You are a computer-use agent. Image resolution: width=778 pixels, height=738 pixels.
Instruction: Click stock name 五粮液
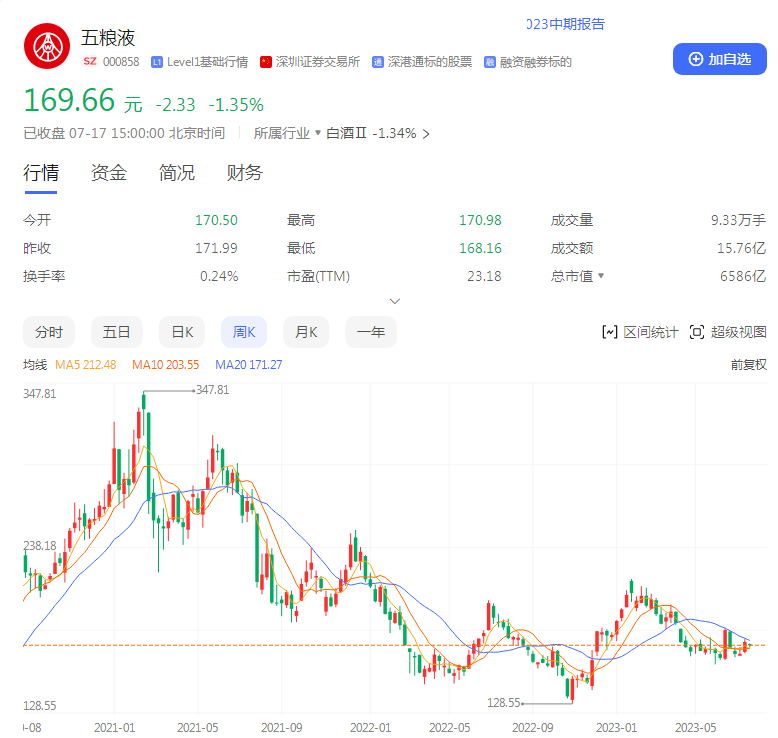[108, 38]
